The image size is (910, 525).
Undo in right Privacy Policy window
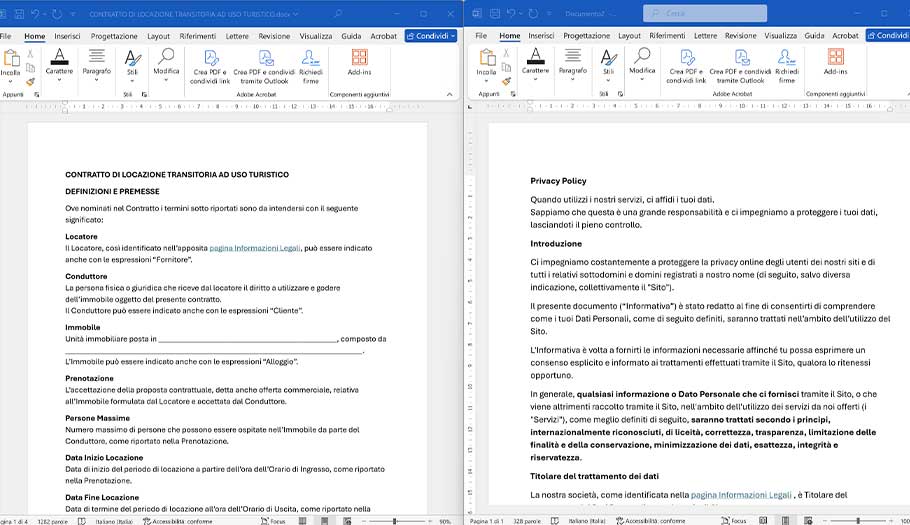pyautogui.click(x=511, y=13)
